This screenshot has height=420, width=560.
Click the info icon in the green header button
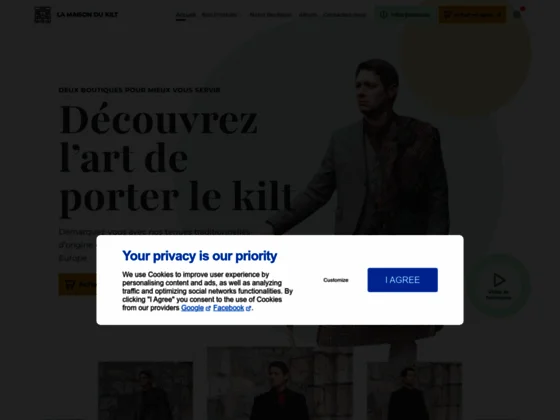click(x=383, y=15)
